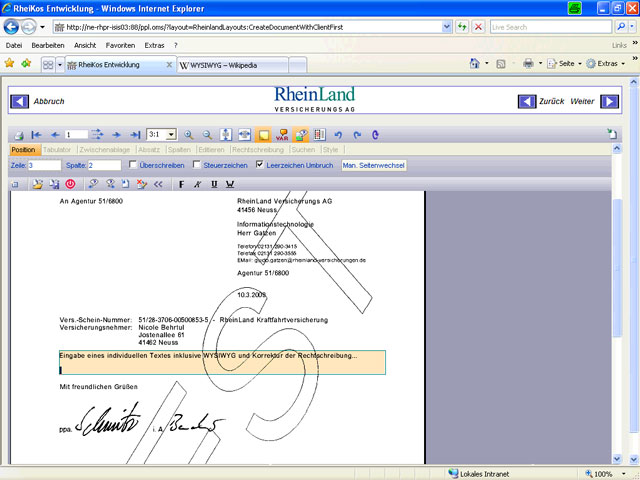640x480 pixels.
Task: Select the Position tab in editor
Action: 24,150
